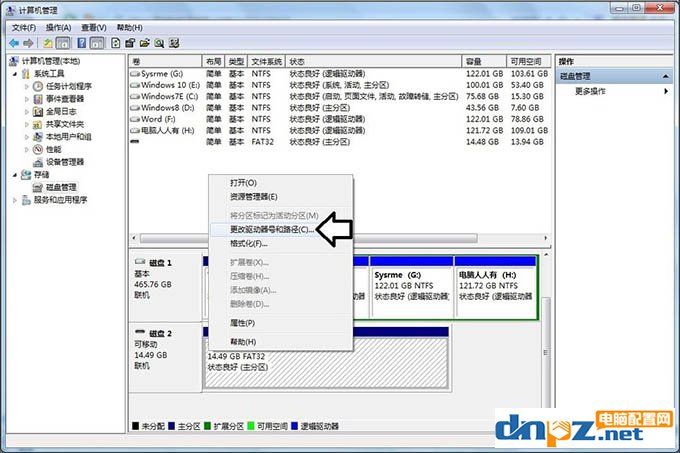This screenshot has height=453, width=680.
Task: Click the drive icon beside Windows8 (D:)
Action: point(135,108)
